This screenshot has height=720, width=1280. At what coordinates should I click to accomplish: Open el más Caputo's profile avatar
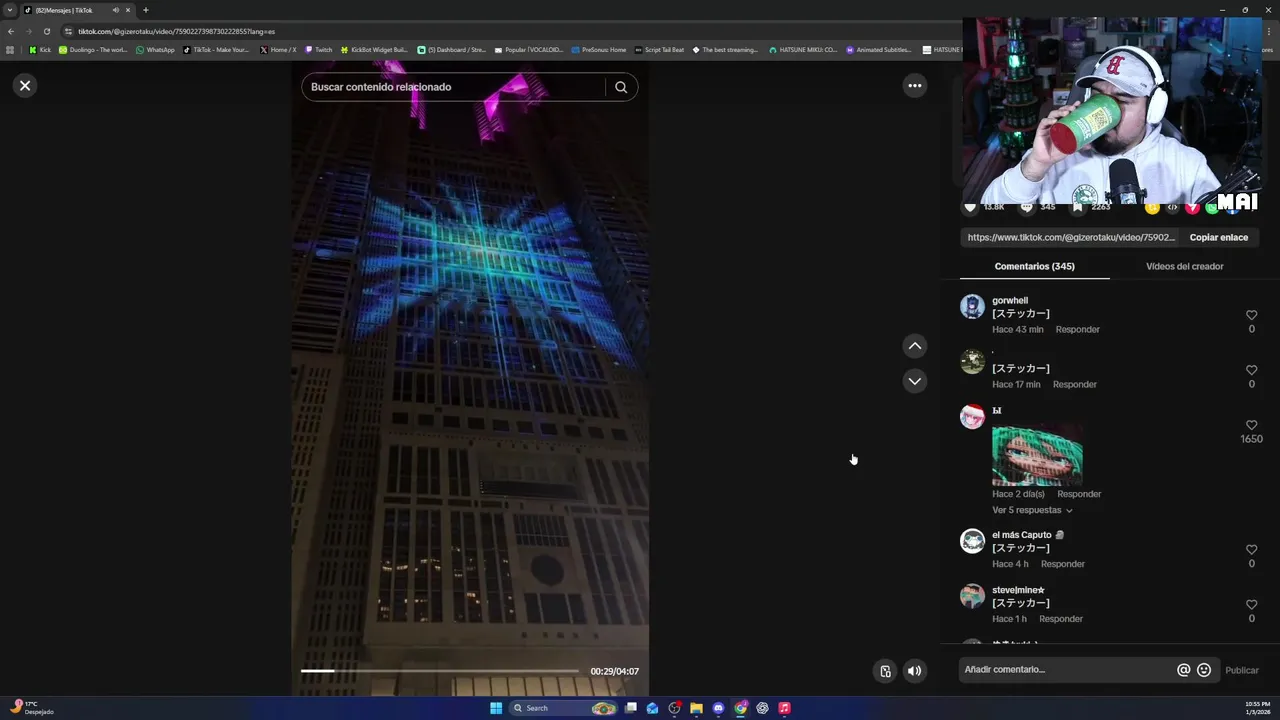[x=972, y=542]
